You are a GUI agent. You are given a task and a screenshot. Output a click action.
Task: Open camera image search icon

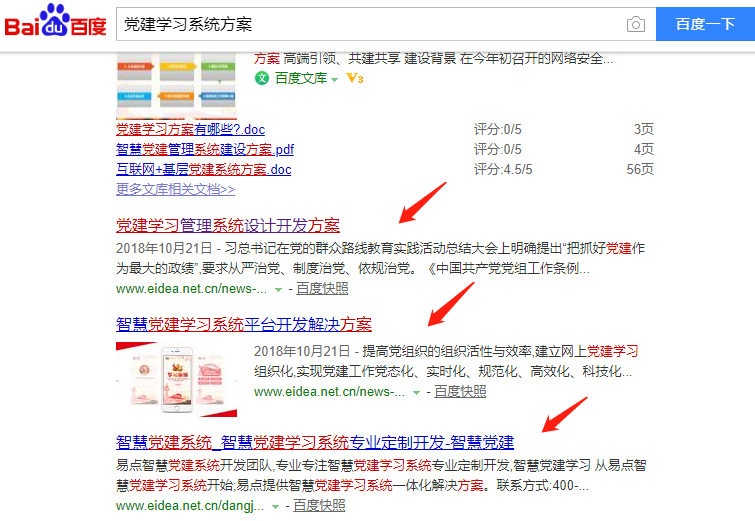click(x=636, y=24)
